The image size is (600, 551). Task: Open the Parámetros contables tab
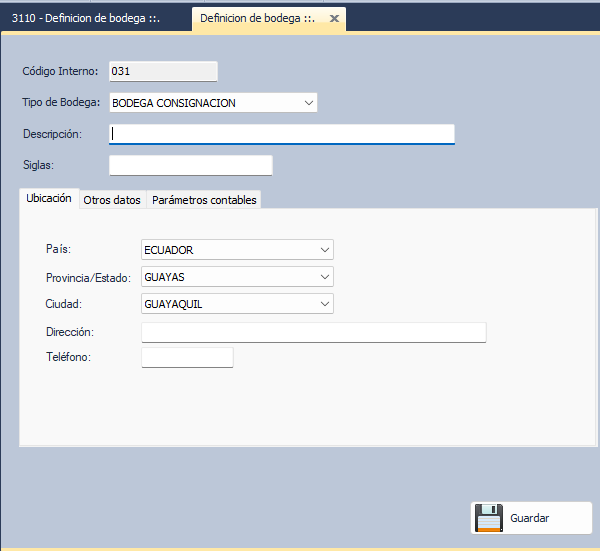[204, 200]
